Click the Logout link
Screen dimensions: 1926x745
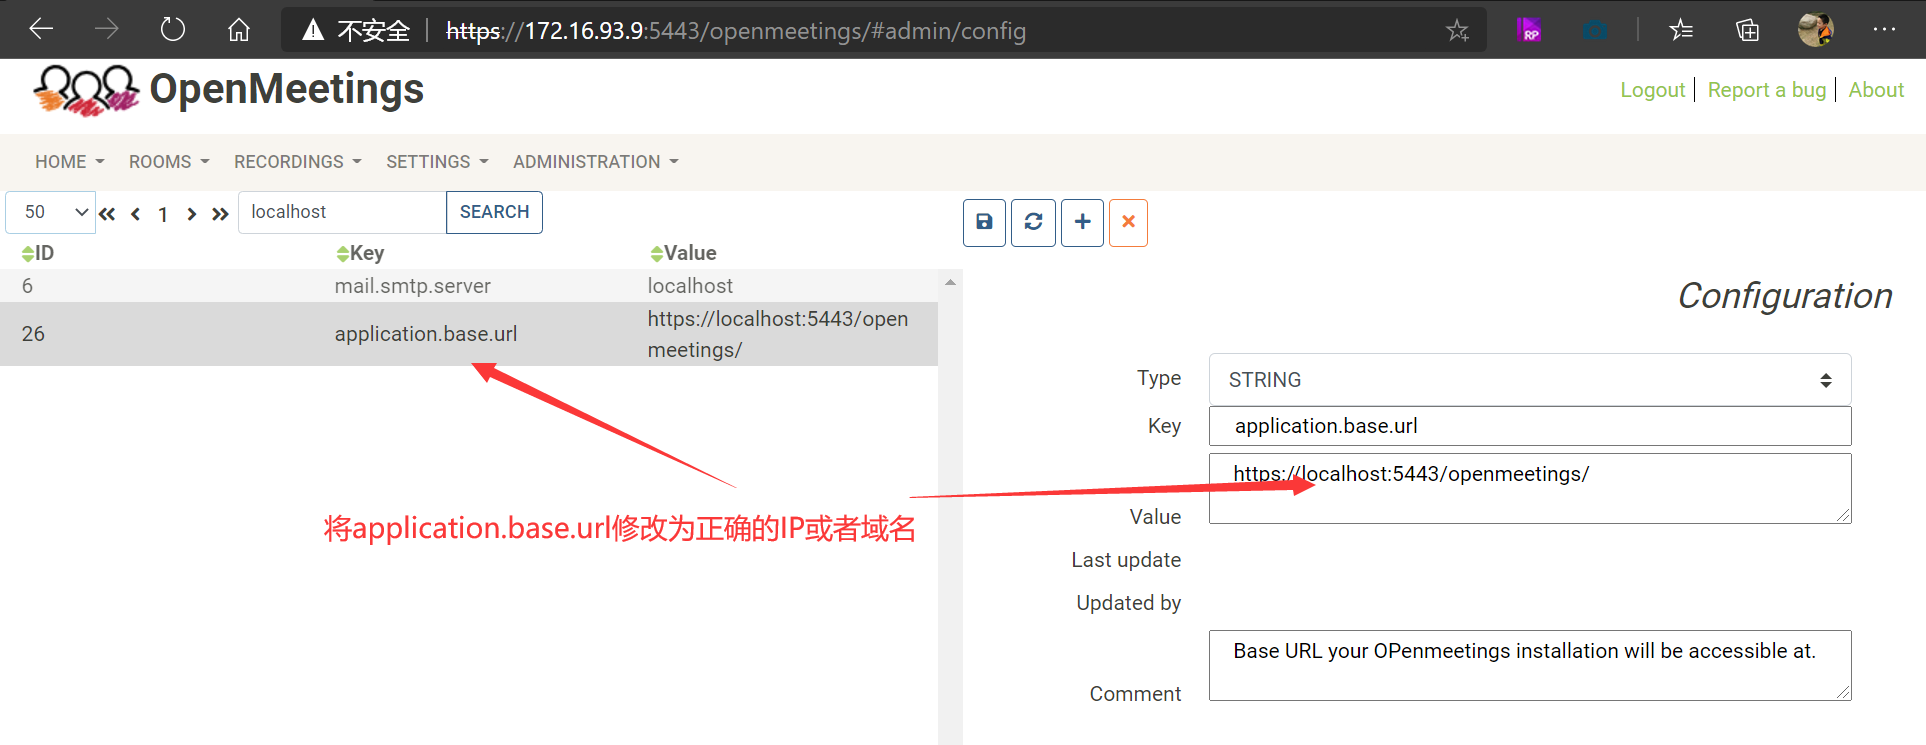[x=1652, y=90]
